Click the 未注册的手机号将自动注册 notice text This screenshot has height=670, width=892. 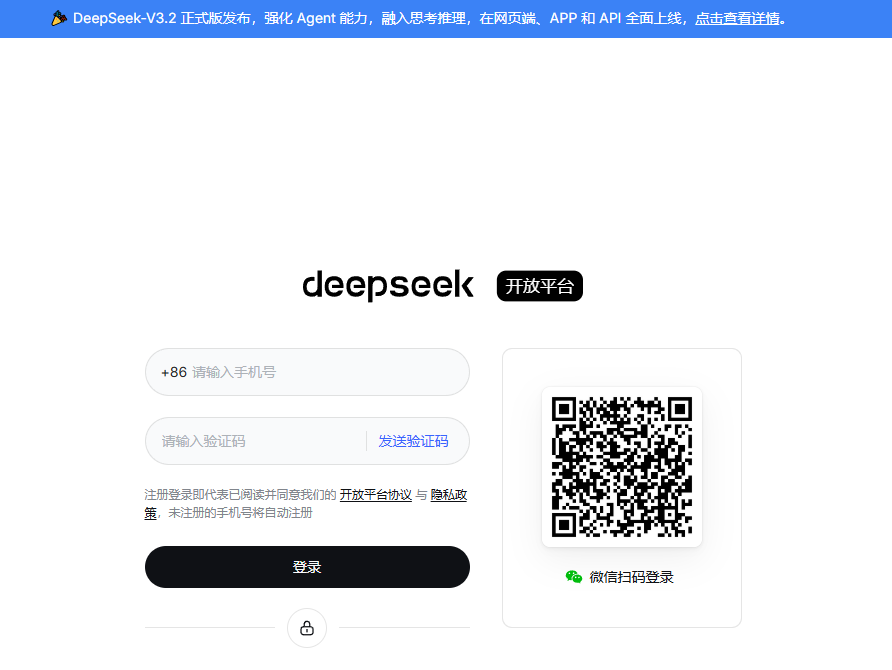tap(240, 513)
